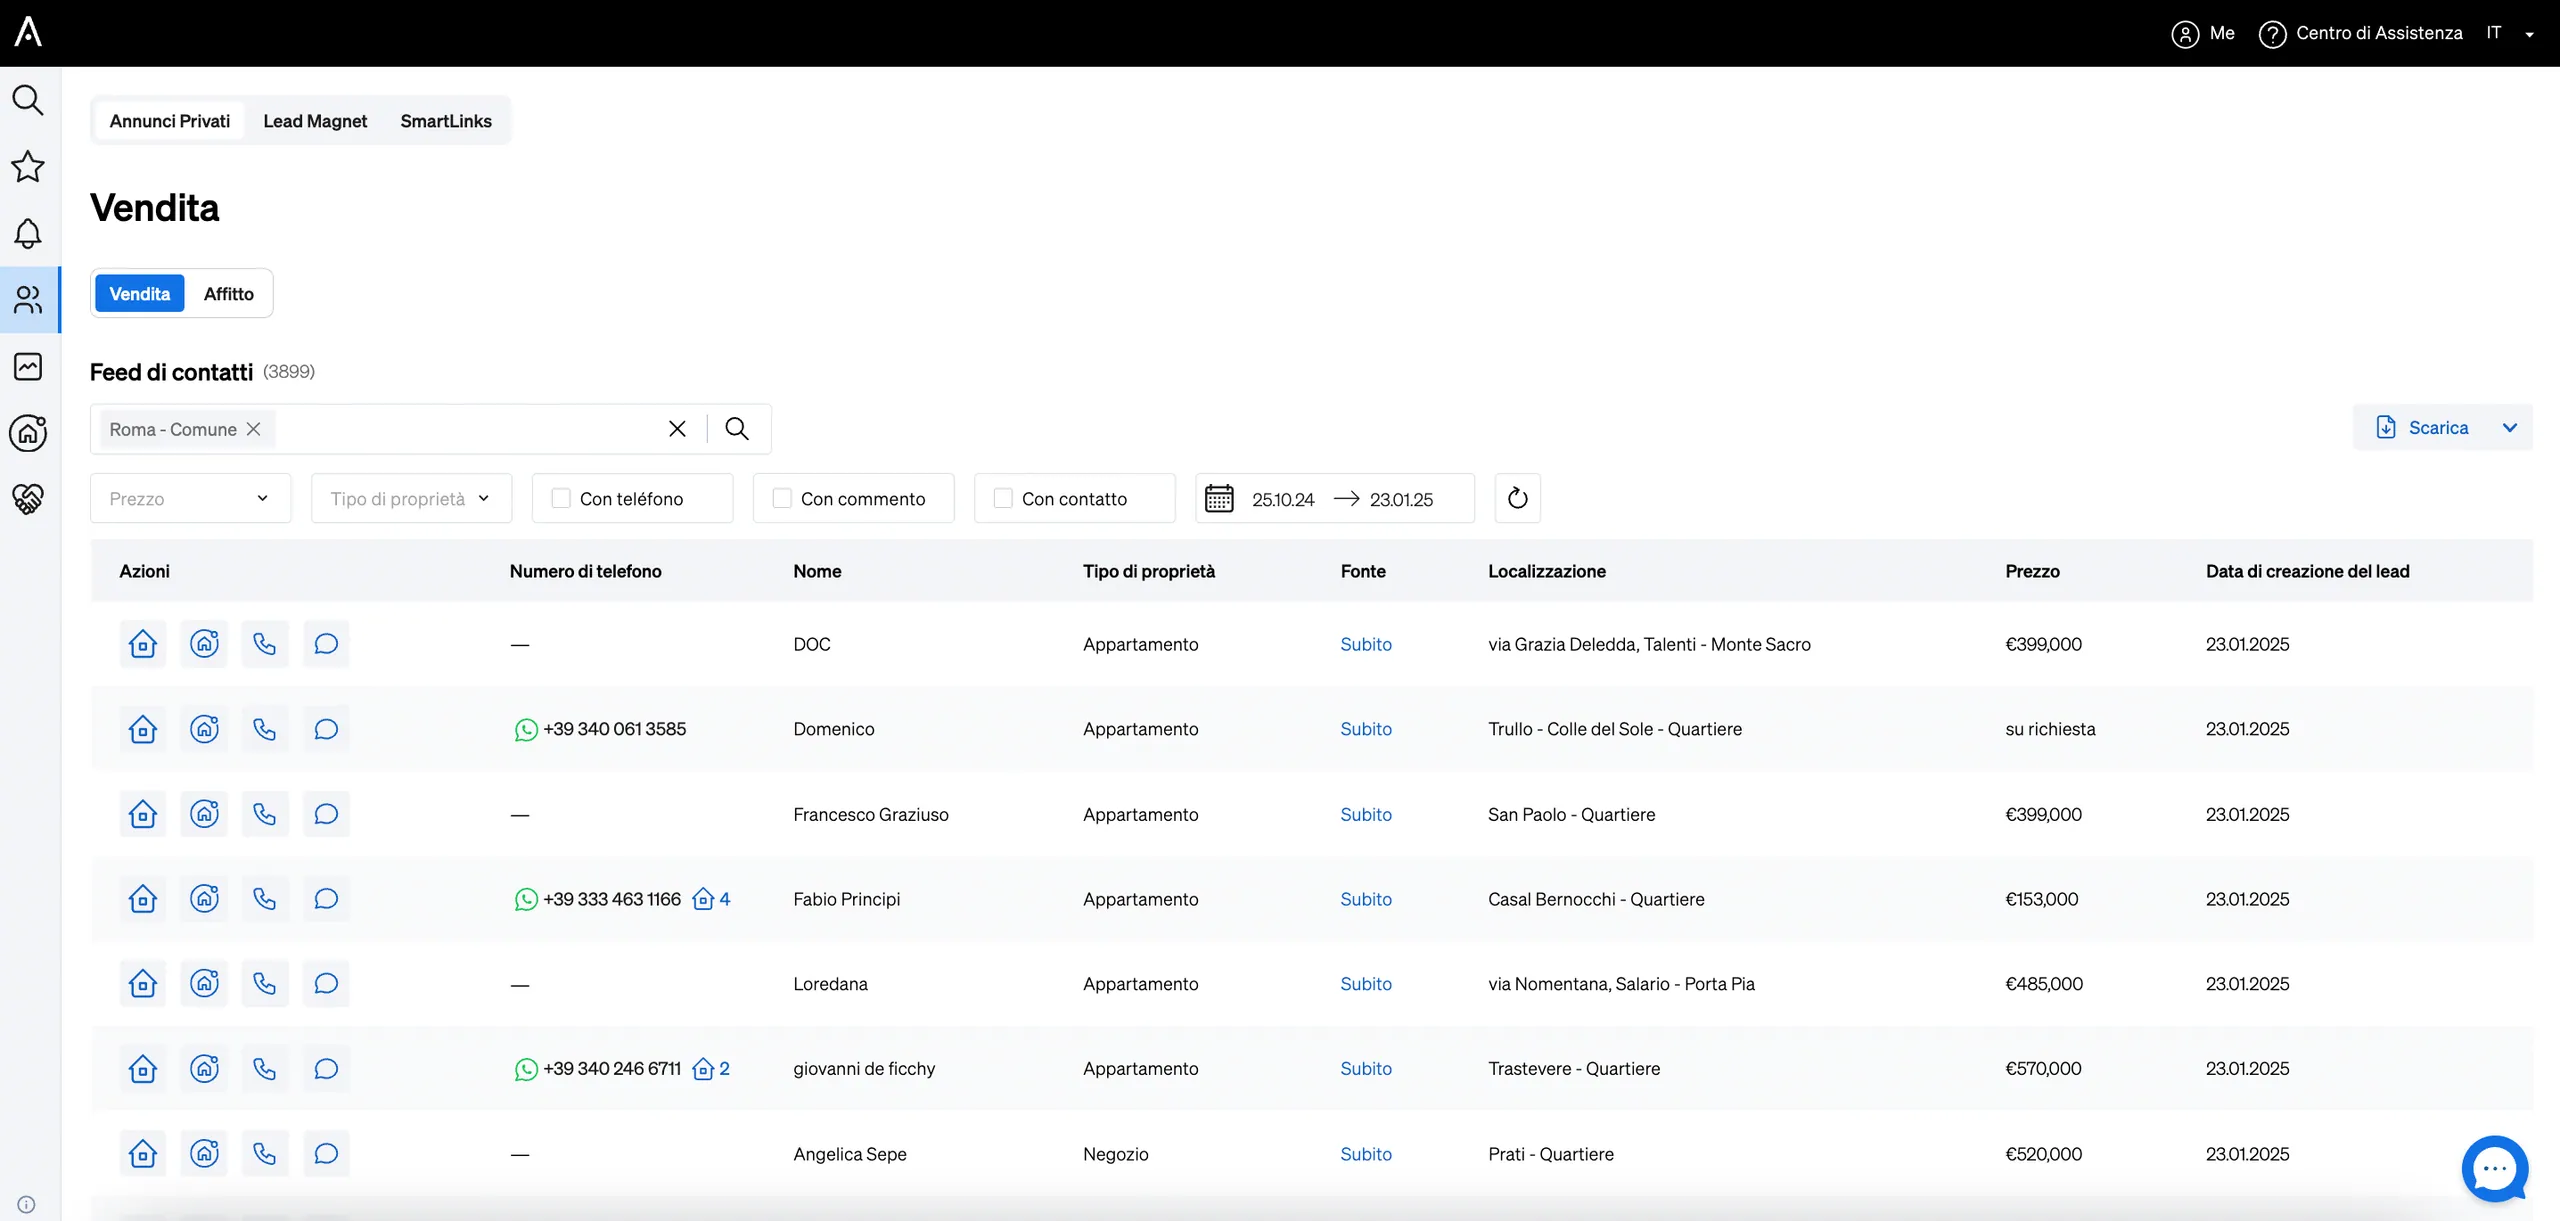Image resolution: width=2560 pixels, height=1221 pixels.
Task: Open the date range picker
Action: point(1334,498)
